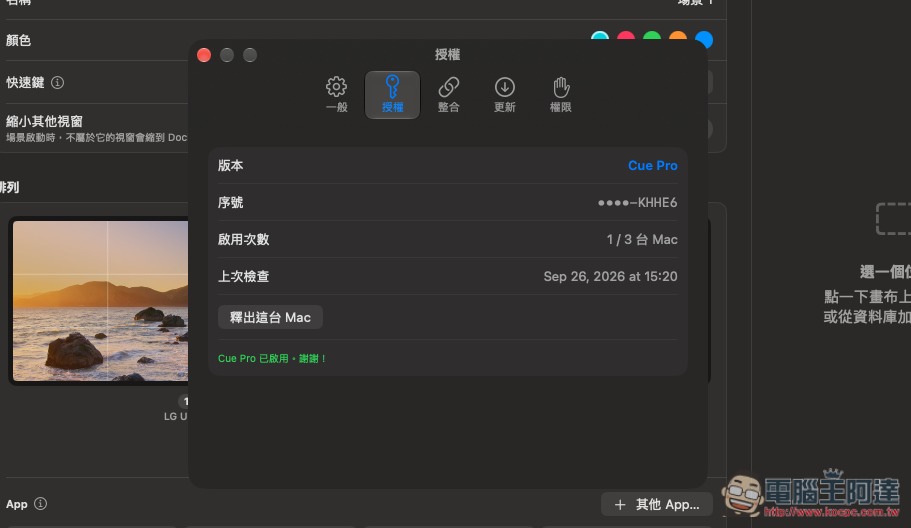Click the 上次檢查 row label
The width and height of the screenshot is (911, 528).
tap(243, 276)
